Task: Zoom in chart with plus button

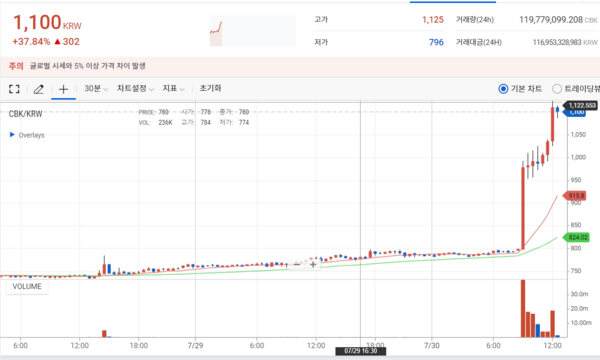Action: [313, 264]
